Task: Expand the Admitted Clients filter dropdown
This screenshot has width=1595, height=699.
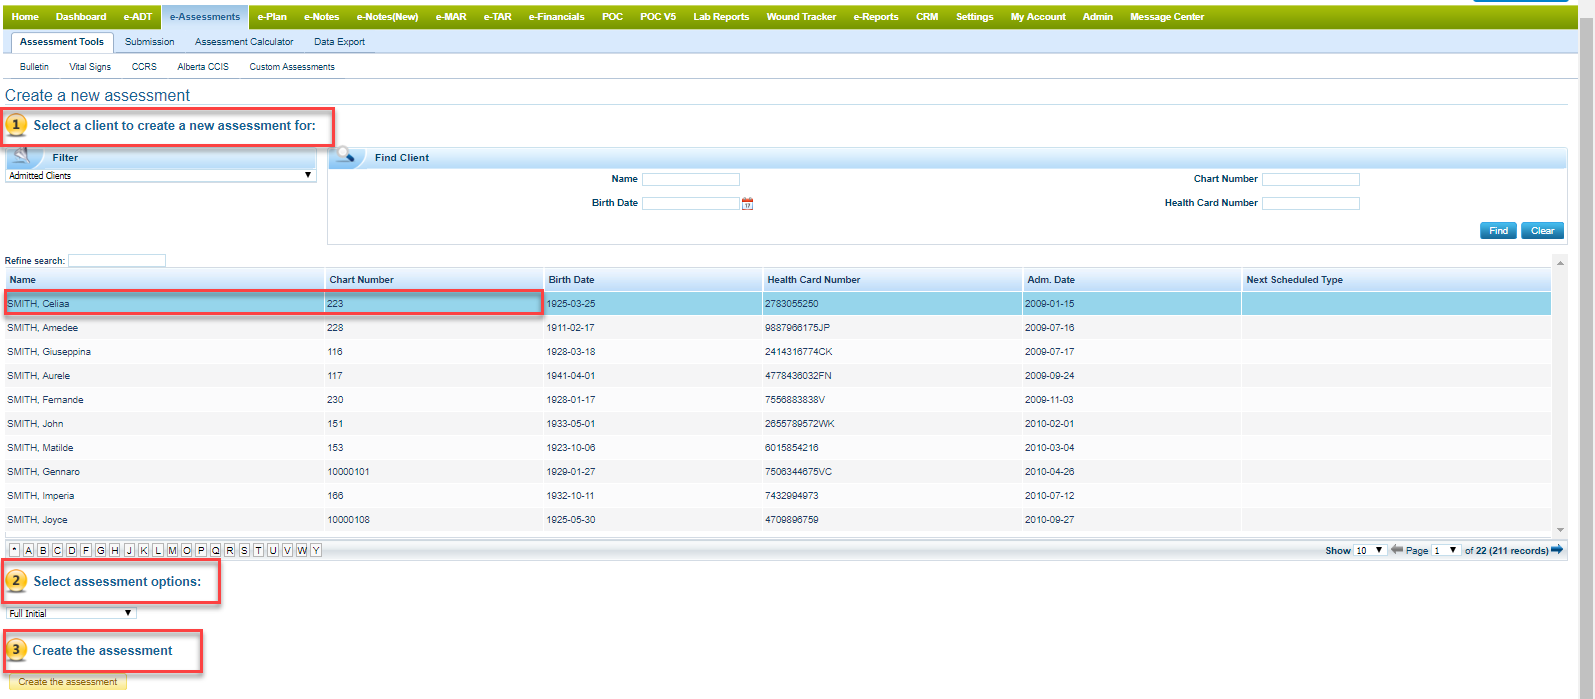Action: [x=161, y=176]
